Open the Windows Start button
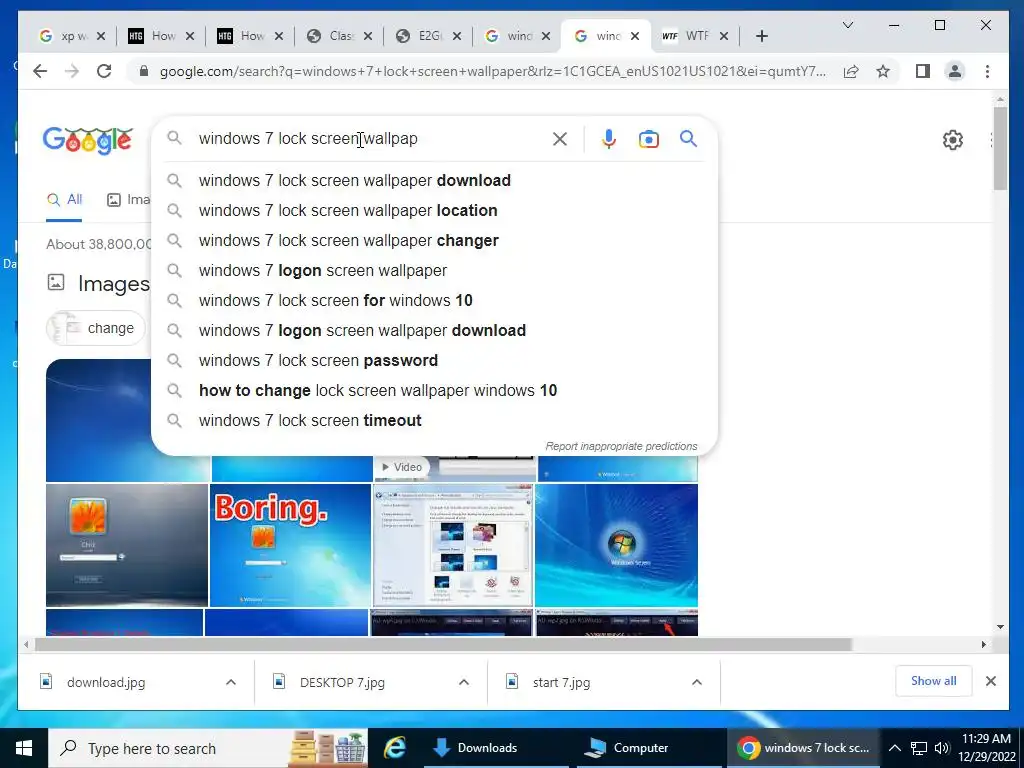Viewport: 1024px width, 768px height. (x=24, y=748)
